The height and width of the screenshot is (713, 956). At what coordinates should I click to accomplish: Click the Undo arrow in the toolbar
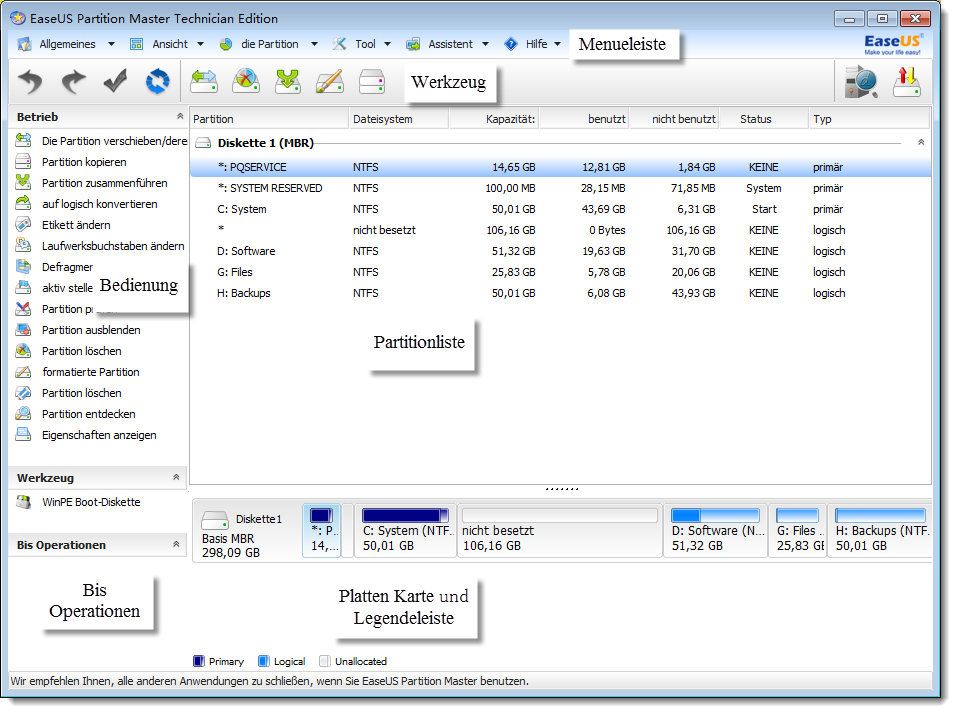tap(30, 82)
